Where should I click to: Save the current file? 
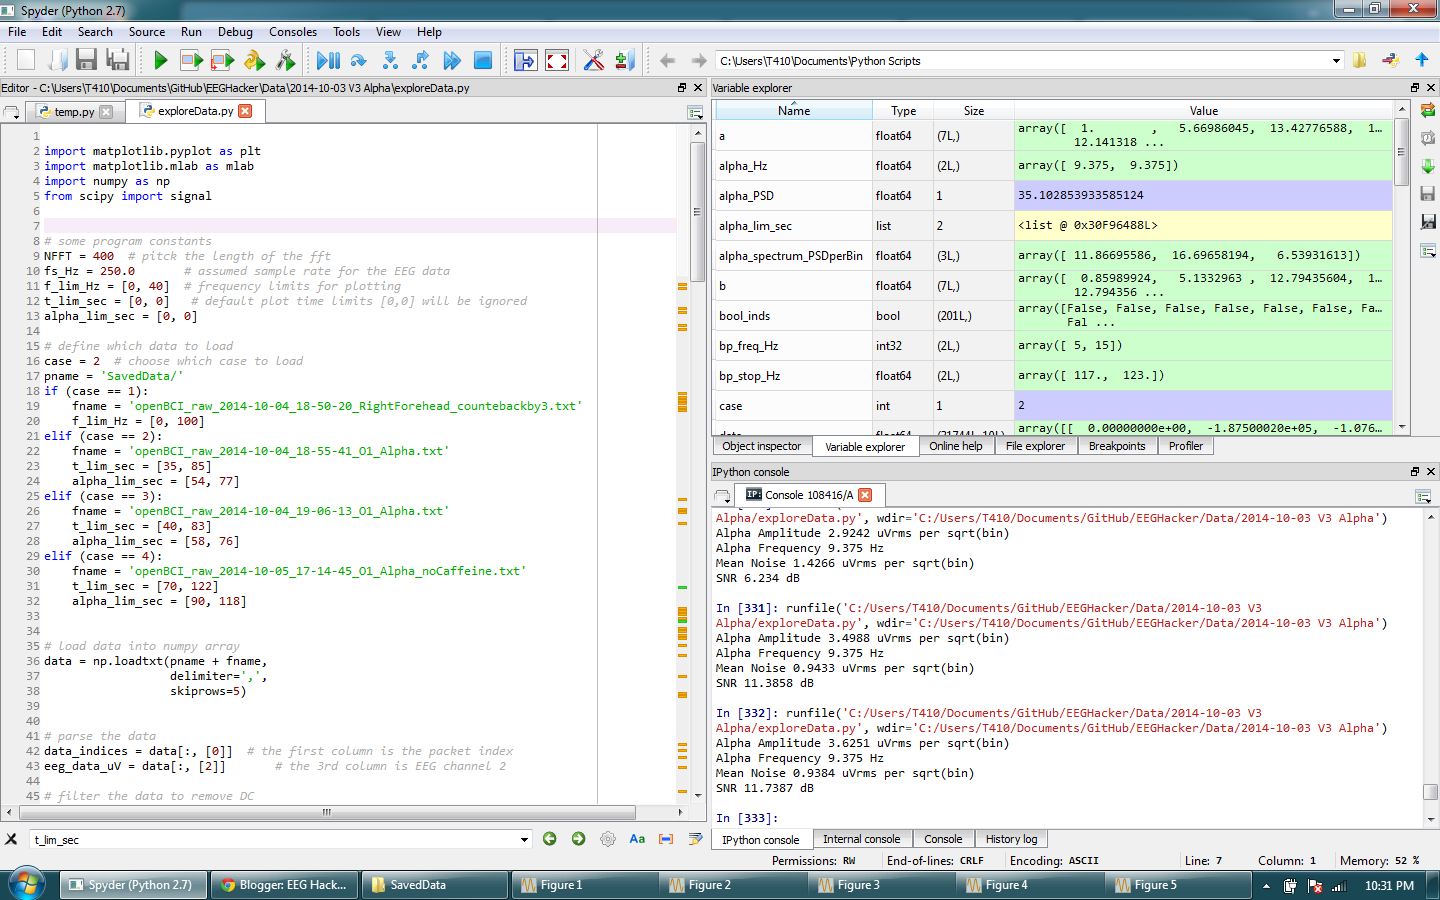pos(87,60)
